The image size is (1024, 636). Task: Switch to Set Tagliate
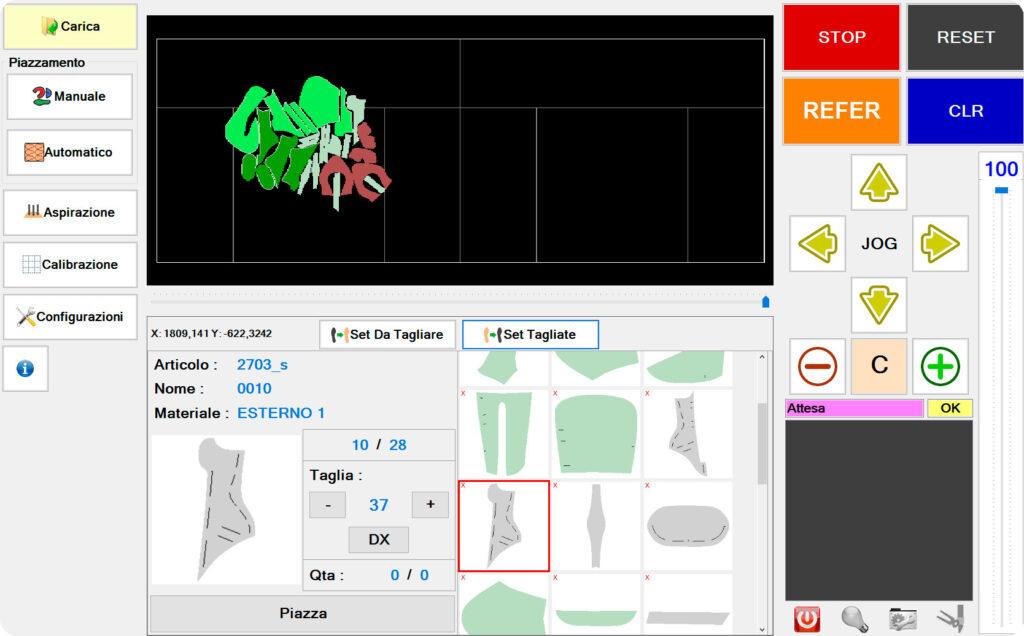(x=530, y=334)
